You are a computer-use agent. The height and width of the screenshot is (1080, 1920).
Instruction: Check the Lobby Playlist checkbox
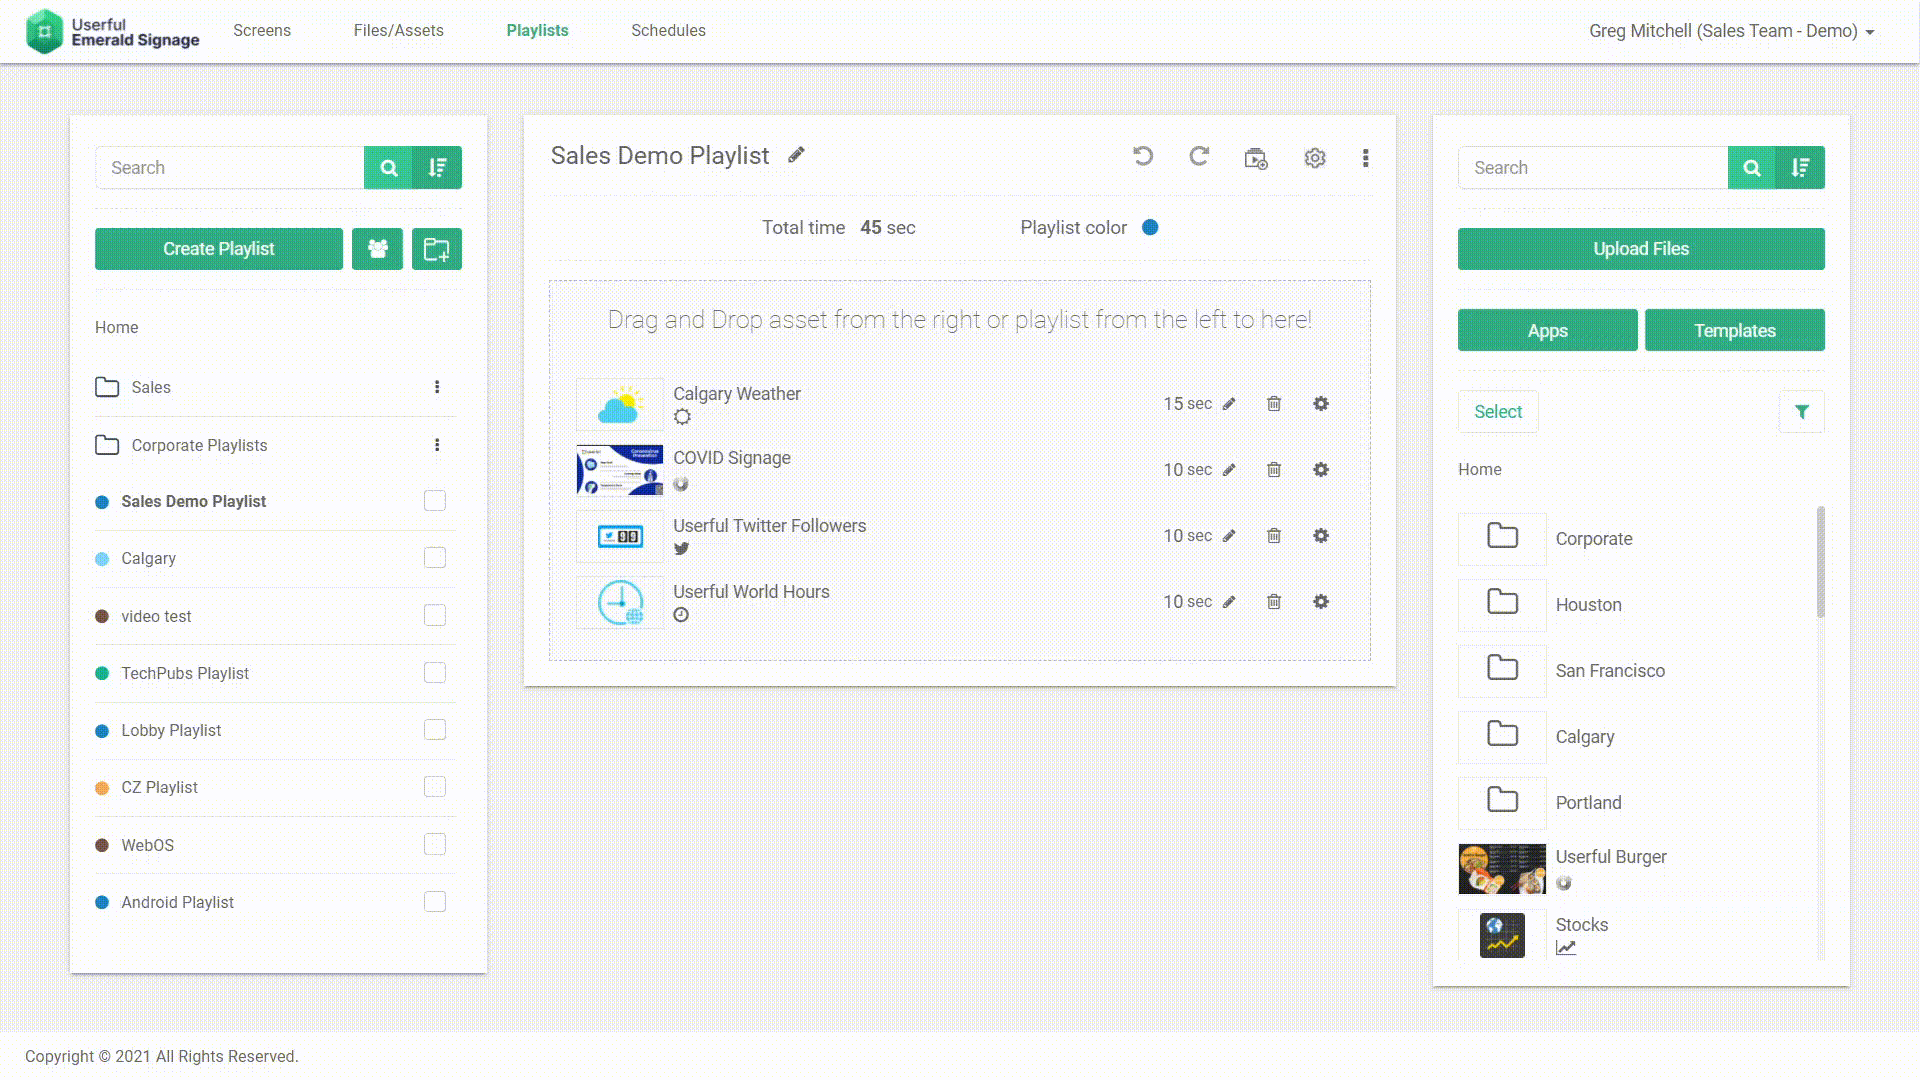435,730
